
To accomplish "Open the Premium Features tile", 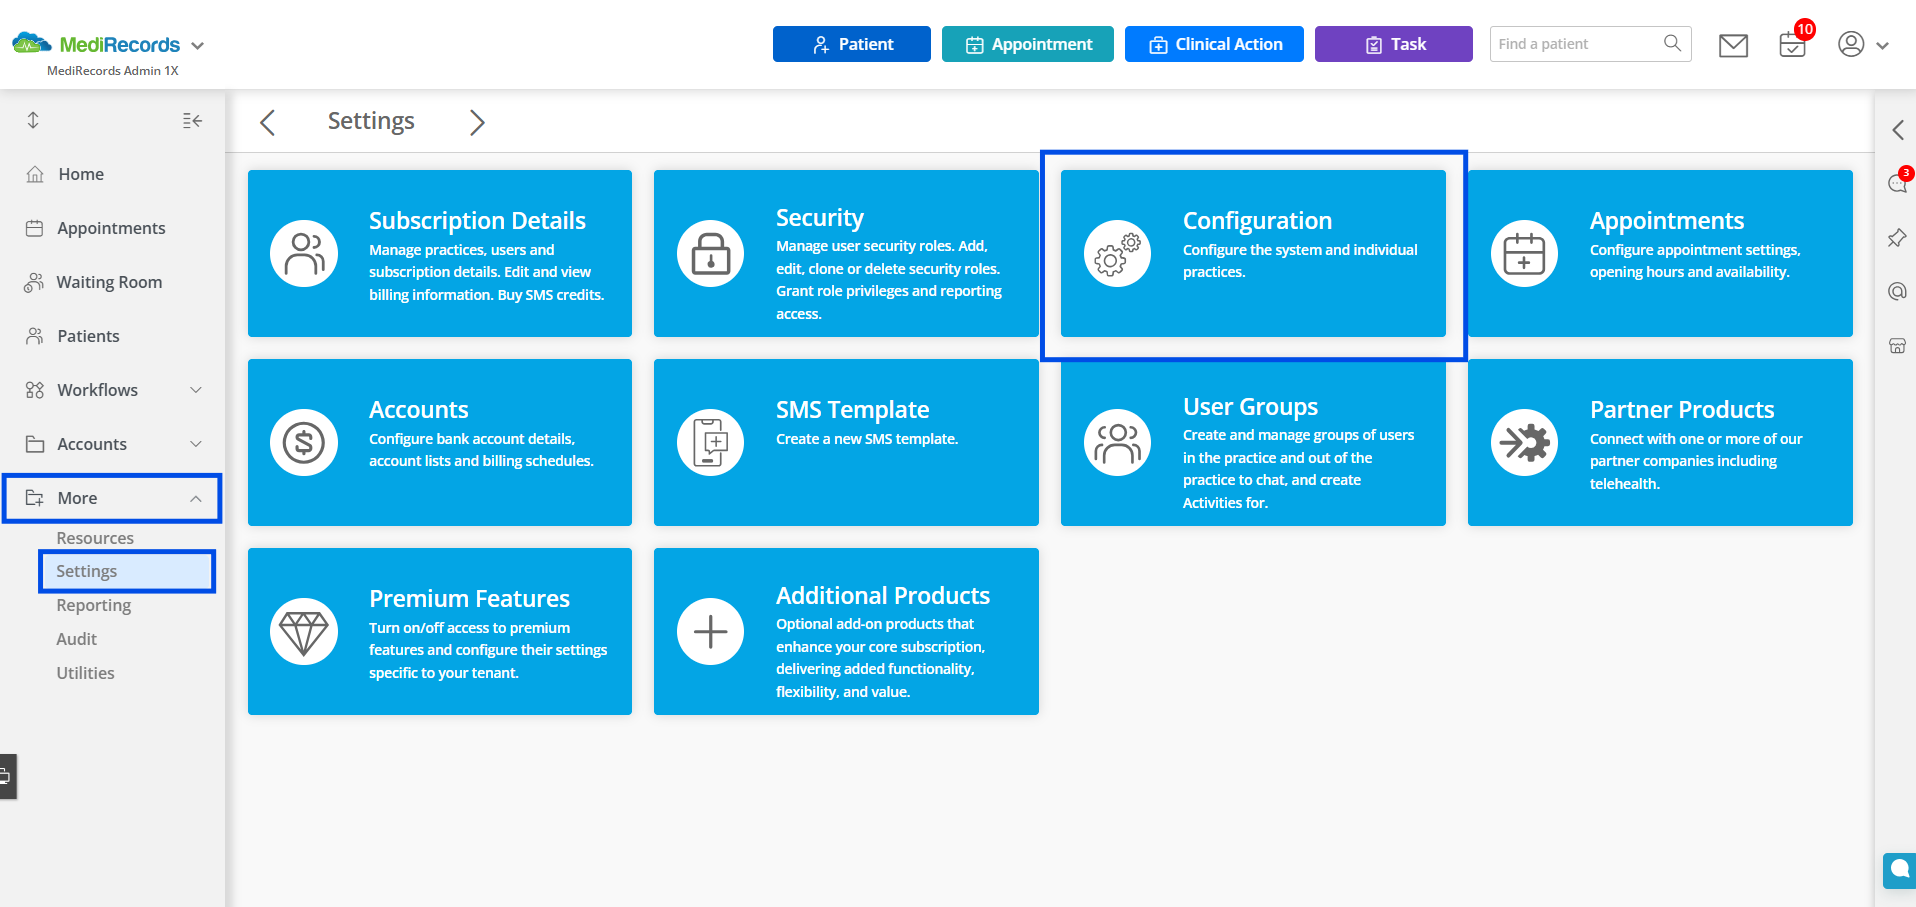I will (440, 631).
